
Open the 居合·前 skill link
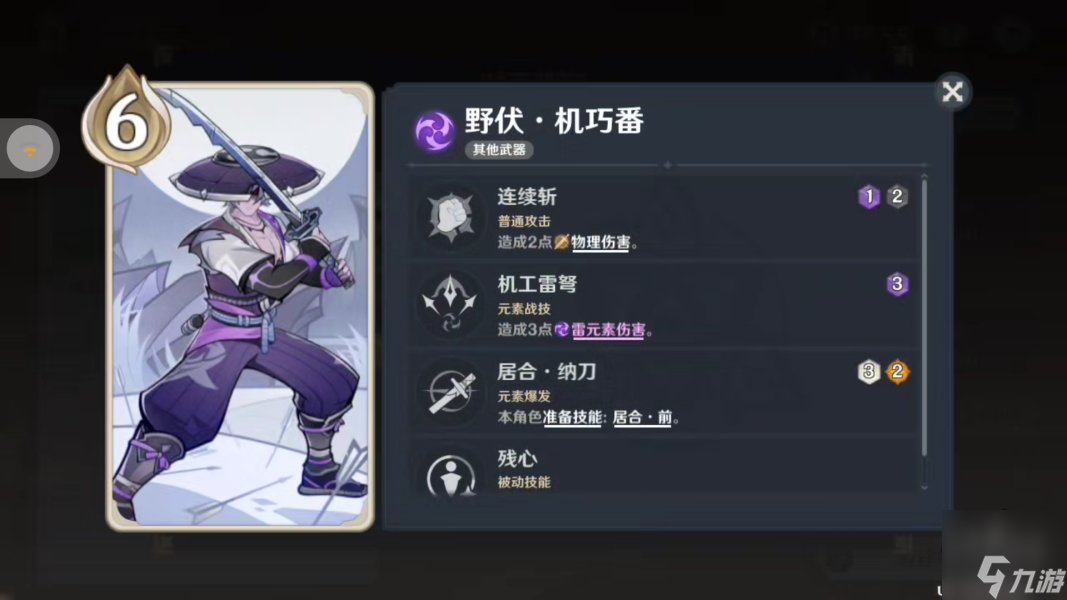642,417
